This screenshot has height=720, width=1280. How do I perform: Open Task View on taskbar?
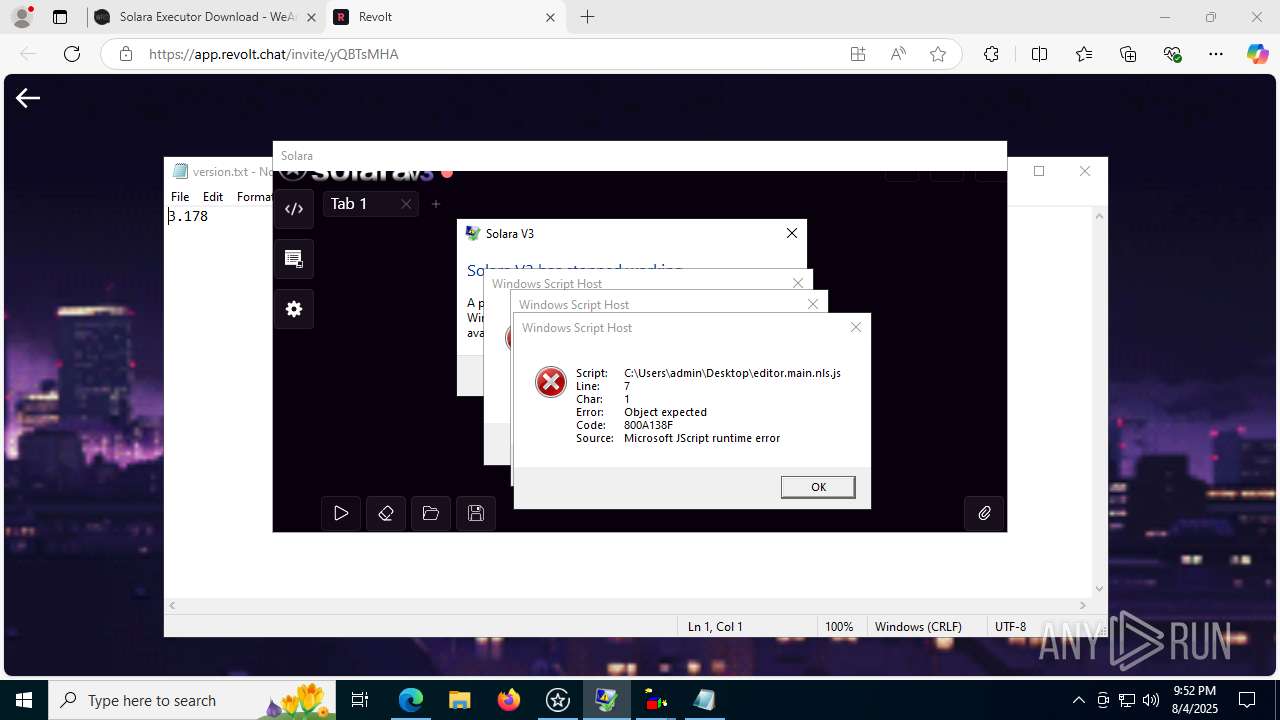point(361,700)
